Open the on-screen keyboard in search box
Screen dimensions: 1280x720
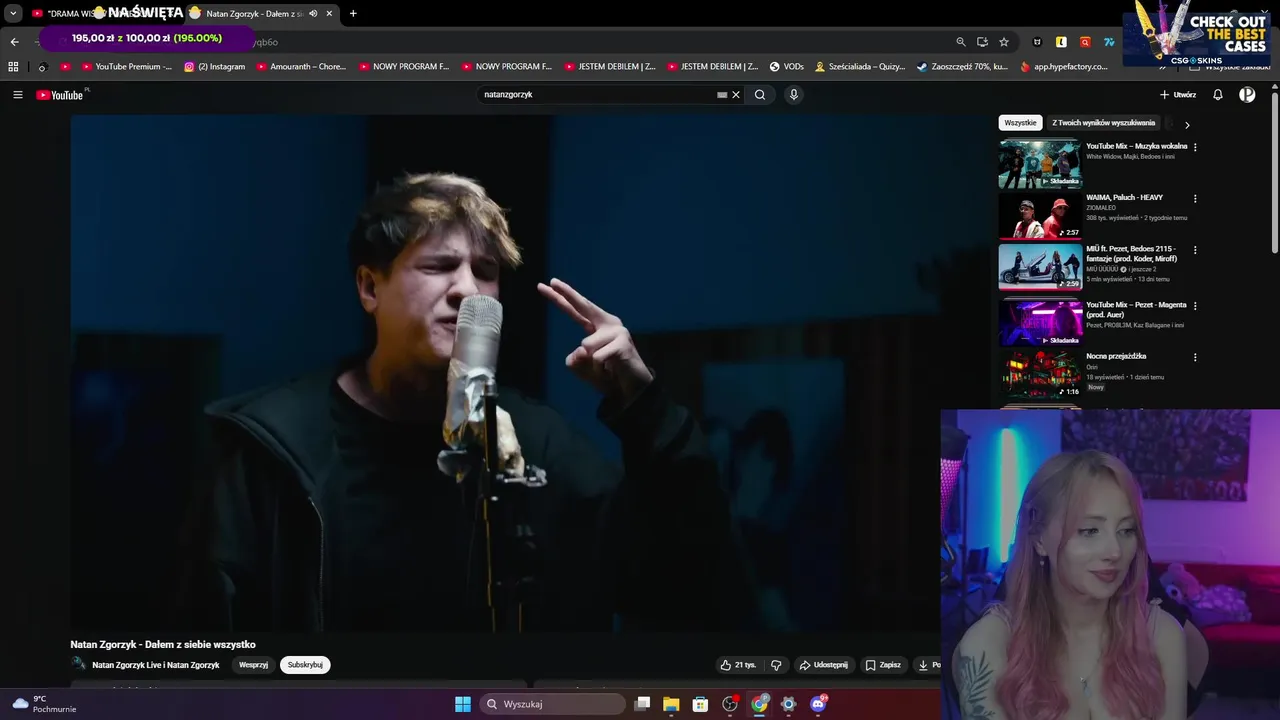point(722,95)
